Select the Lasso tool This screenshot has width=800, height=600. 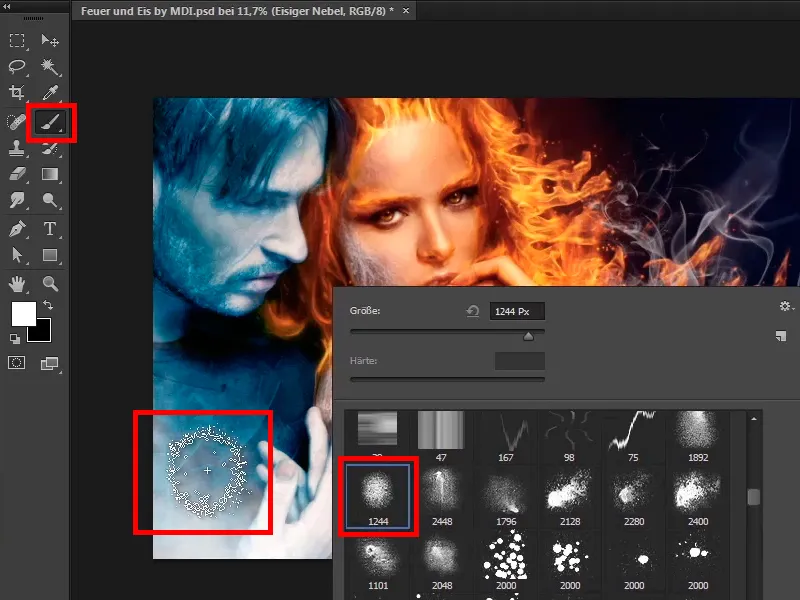coord(17,66)
